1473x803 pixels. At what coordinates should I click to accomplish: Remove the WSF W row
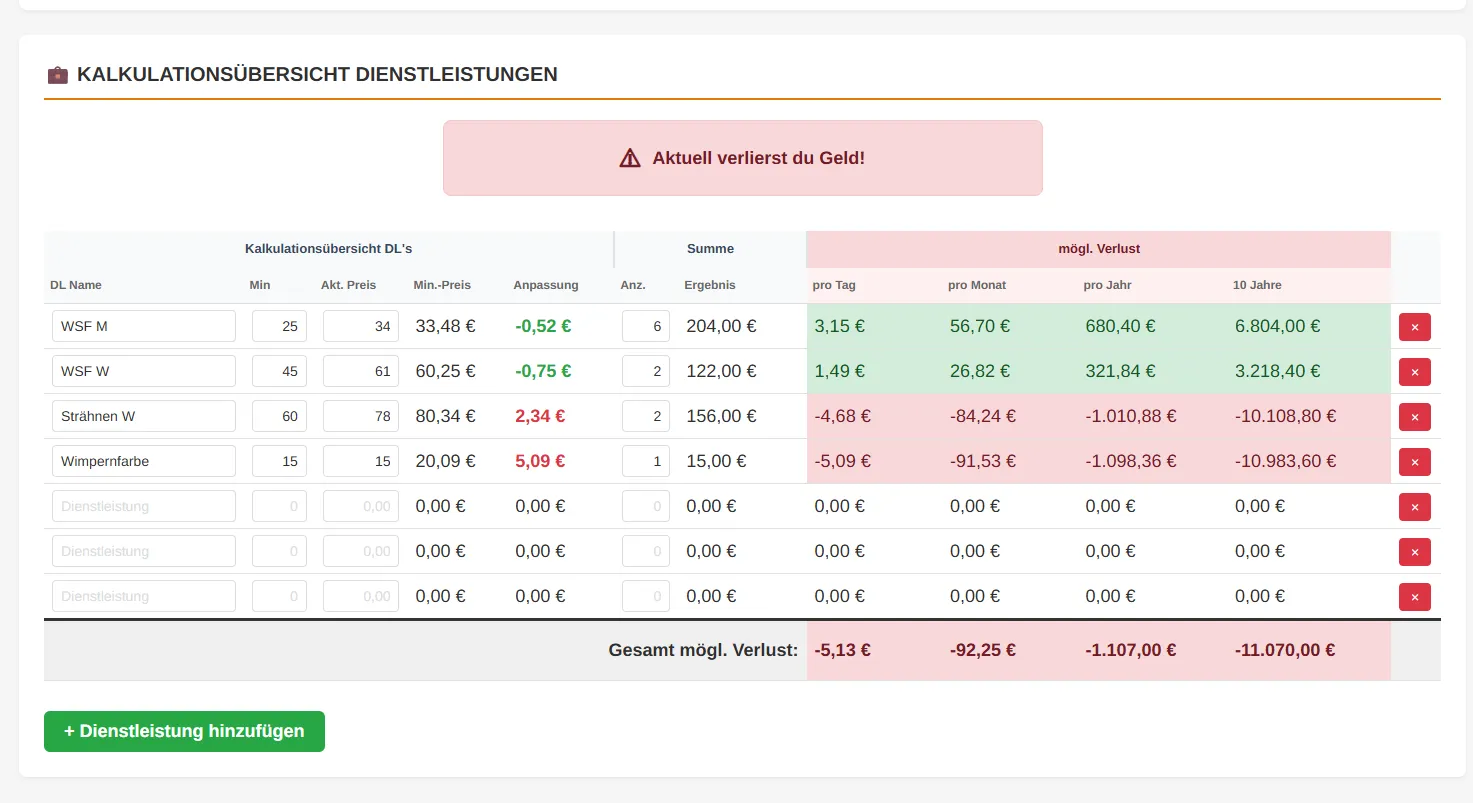coord(1414,372)
